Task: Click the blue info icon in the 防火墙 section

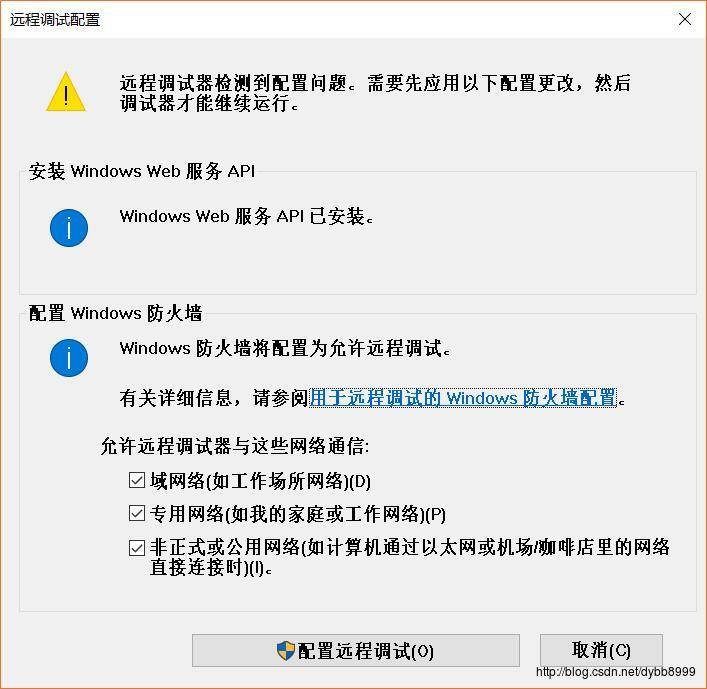Action: (x=69, y=358)
